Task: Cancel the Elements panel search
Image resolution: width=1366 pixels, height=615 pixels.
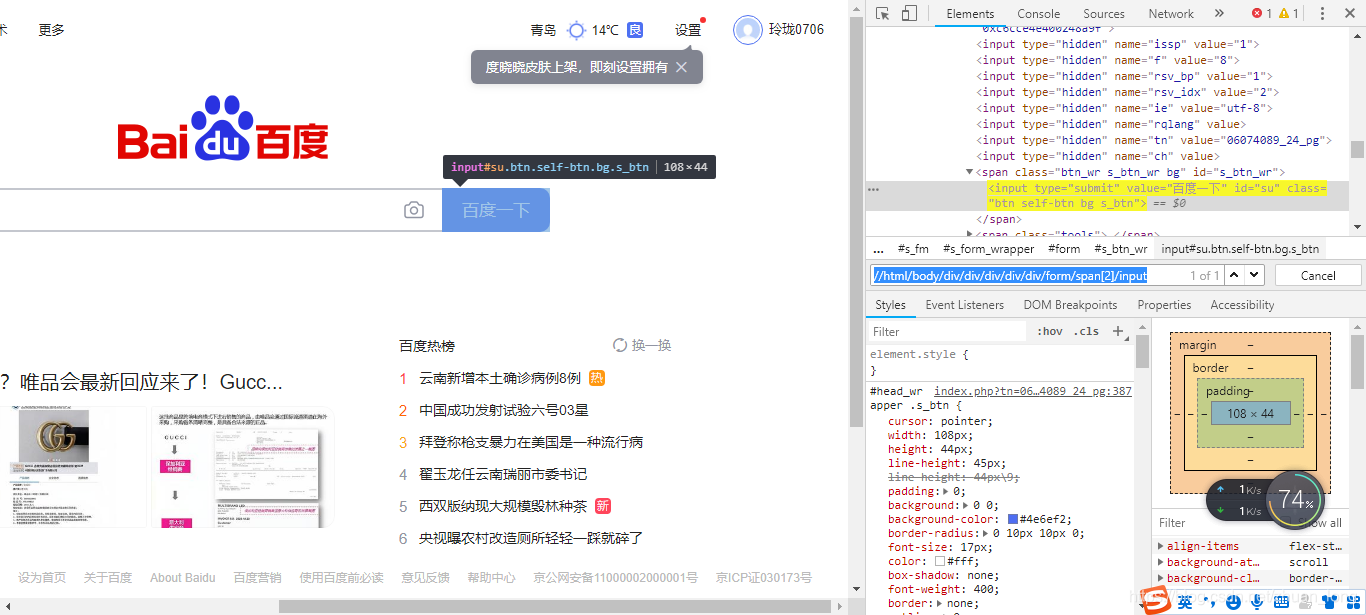Action: [x=1318, y=275]
